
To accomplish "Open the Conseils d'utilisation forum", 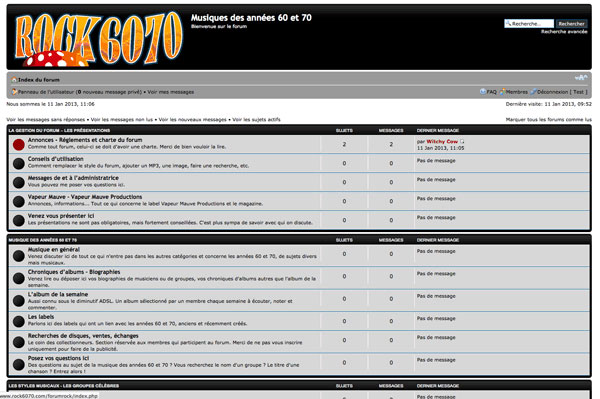I will point(55,159).
